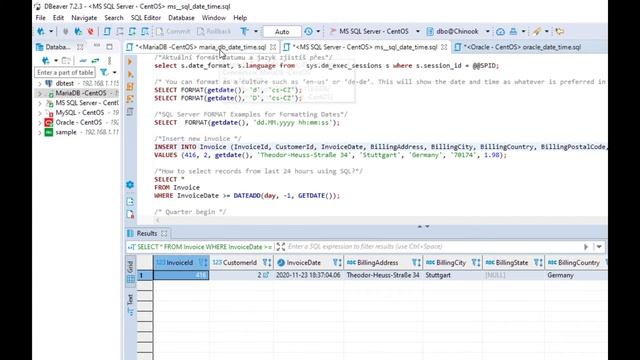The width and height of the screenshot is (640, 360).
Task: Click the apply filter arrow button
Action: pyautogui.click(x=586, y=247)
